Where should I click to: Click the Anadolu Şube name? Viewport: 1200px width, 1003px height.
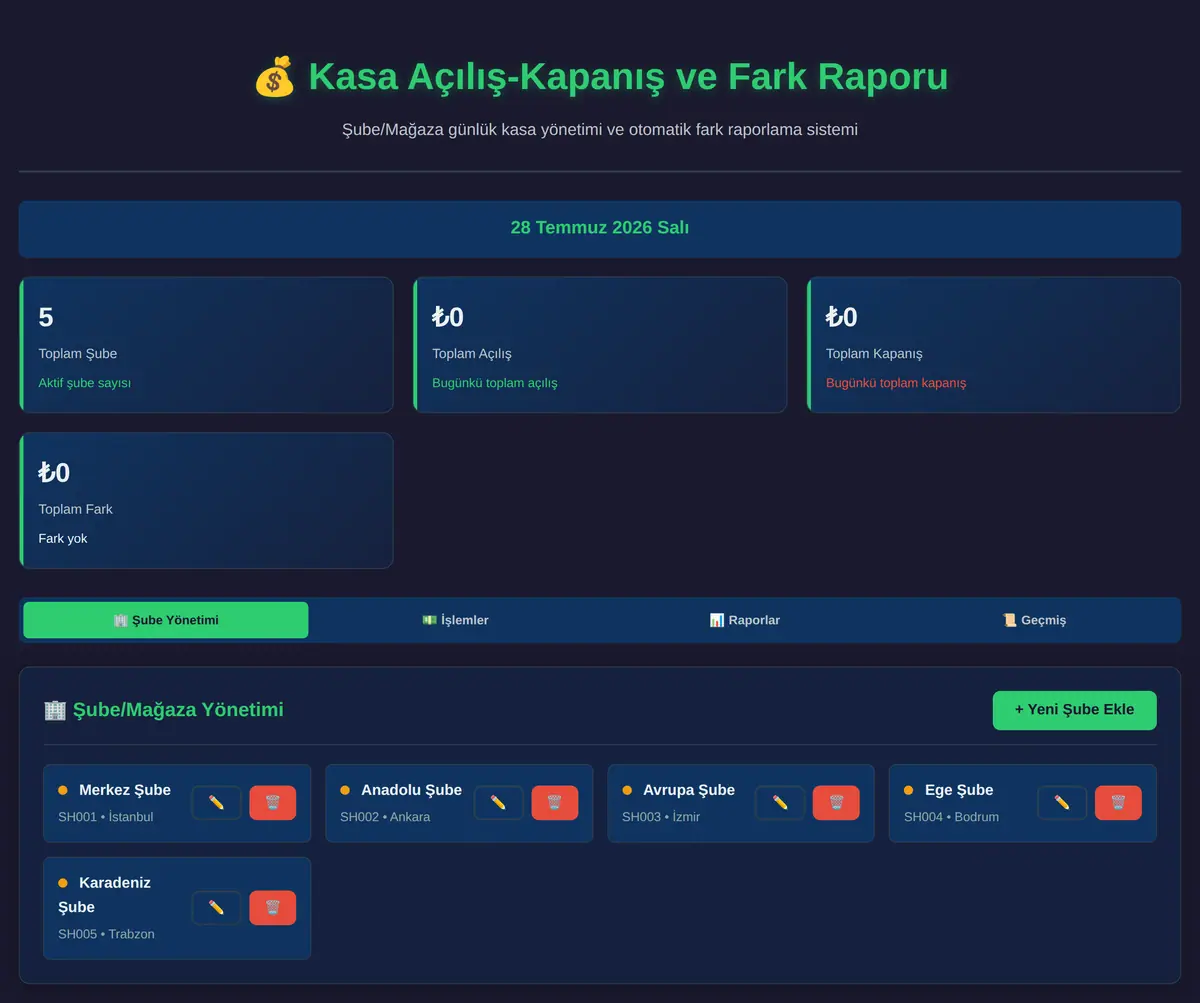pyautogui.click(x=411, y=790)
